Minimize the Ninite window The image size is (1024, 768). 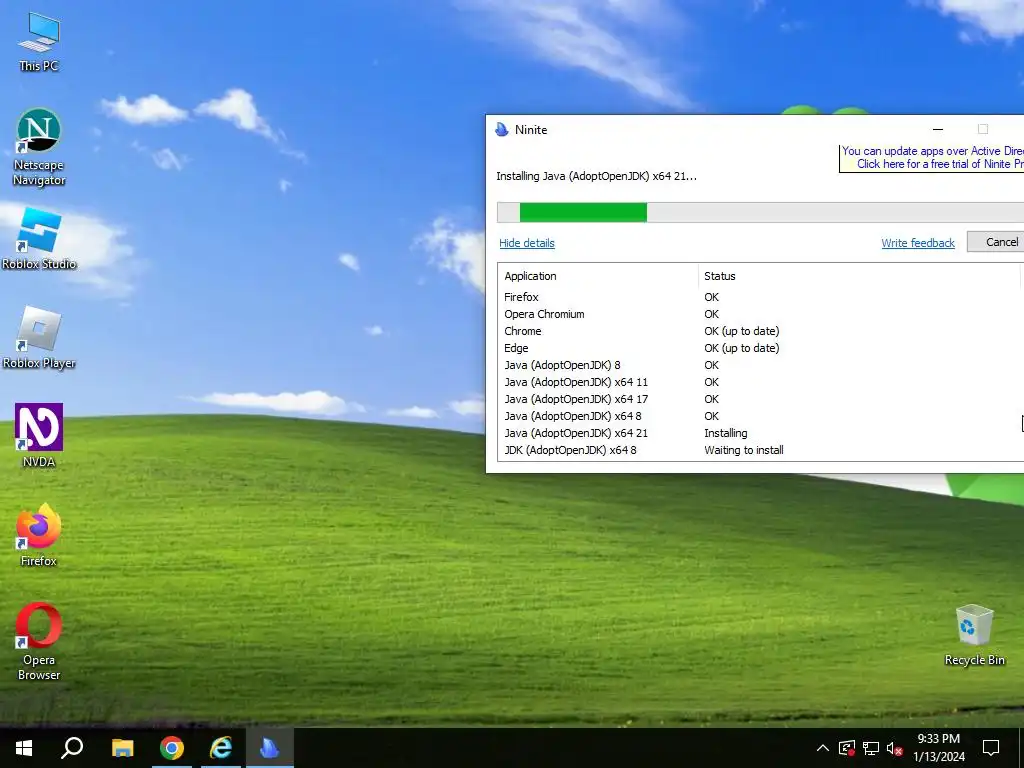point(938,129)
